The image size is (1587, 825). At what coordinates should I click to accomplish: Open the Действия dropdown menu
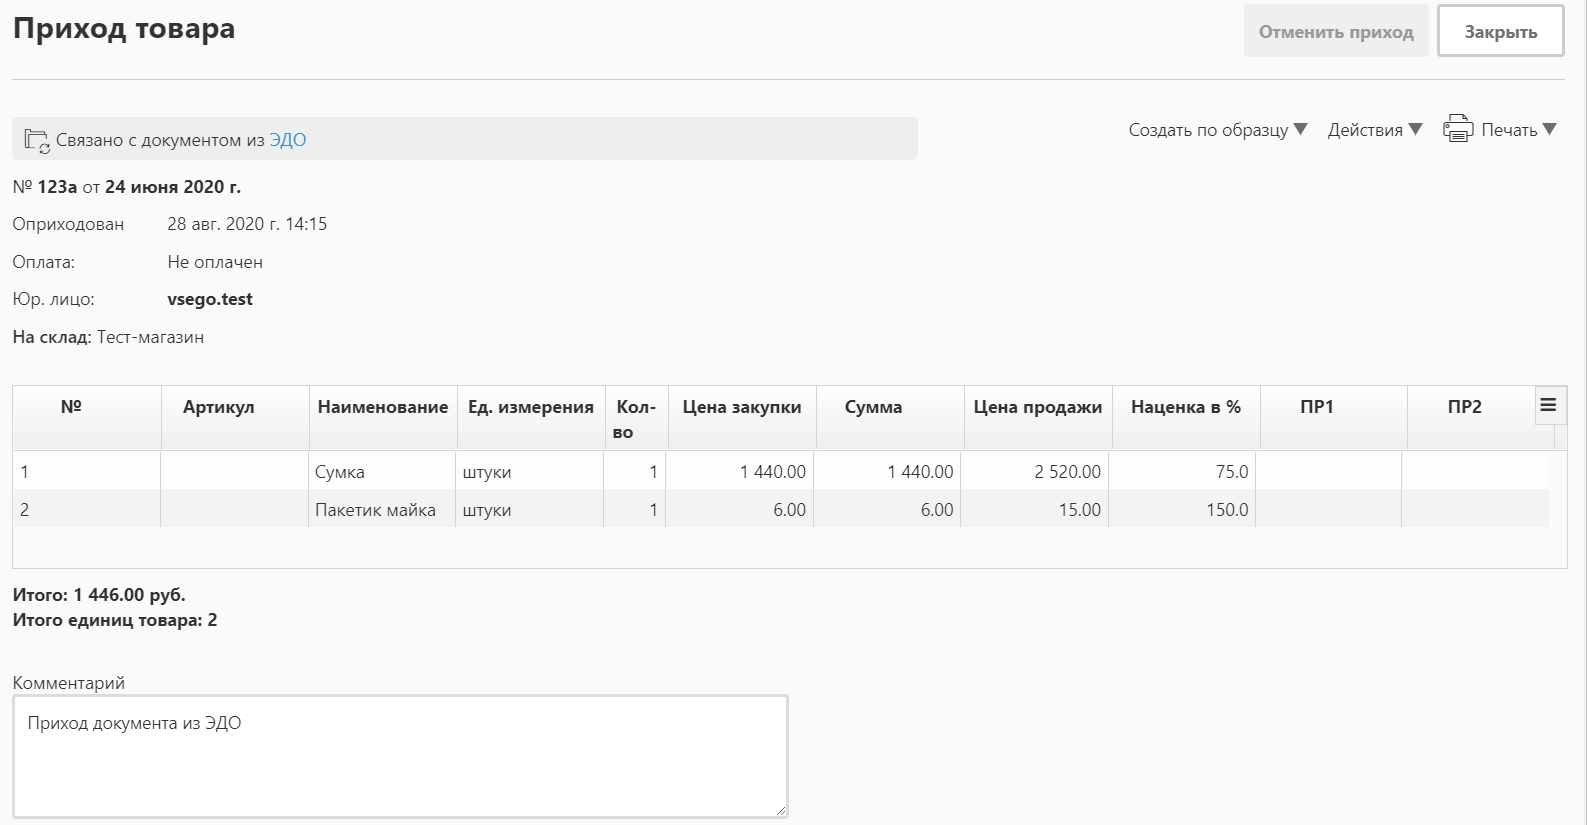[1374, 130]
